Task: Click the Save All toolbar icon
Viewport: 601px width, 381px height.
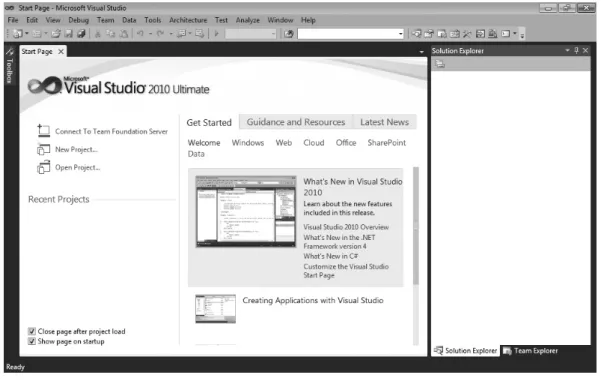Action: click(x=81, y=34)
